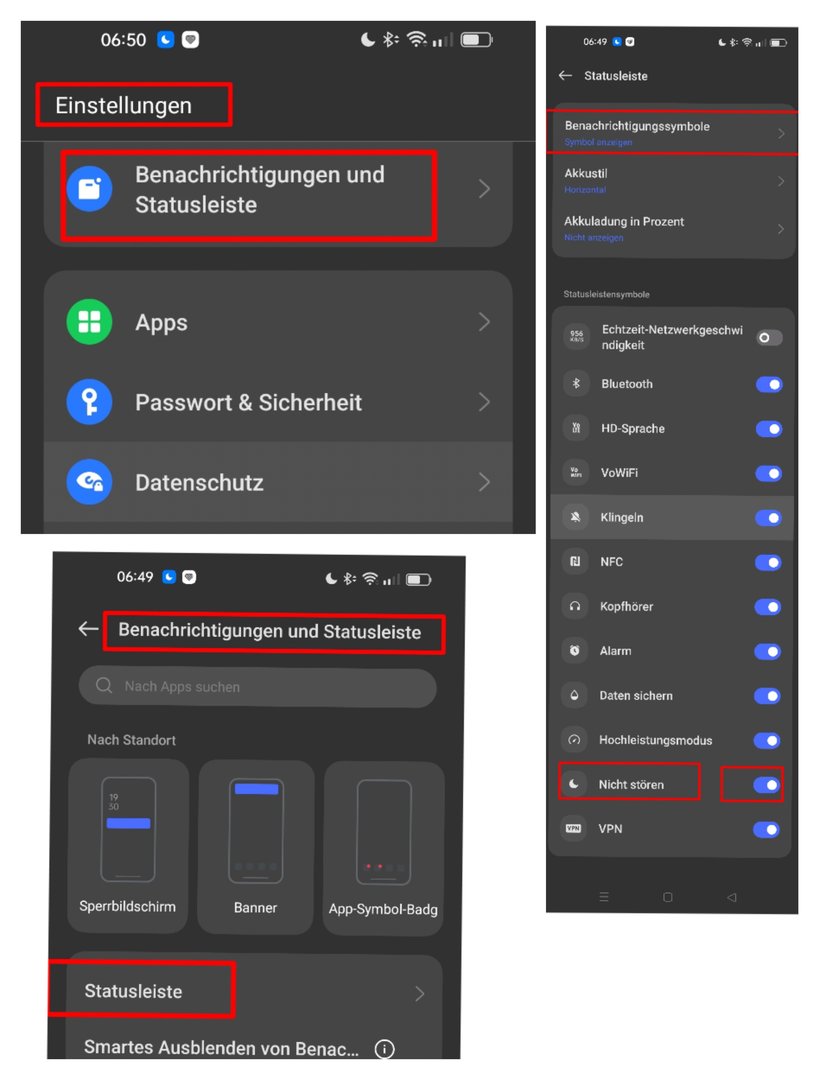Click the Nach Apps suchen search field

coord(258,686)
